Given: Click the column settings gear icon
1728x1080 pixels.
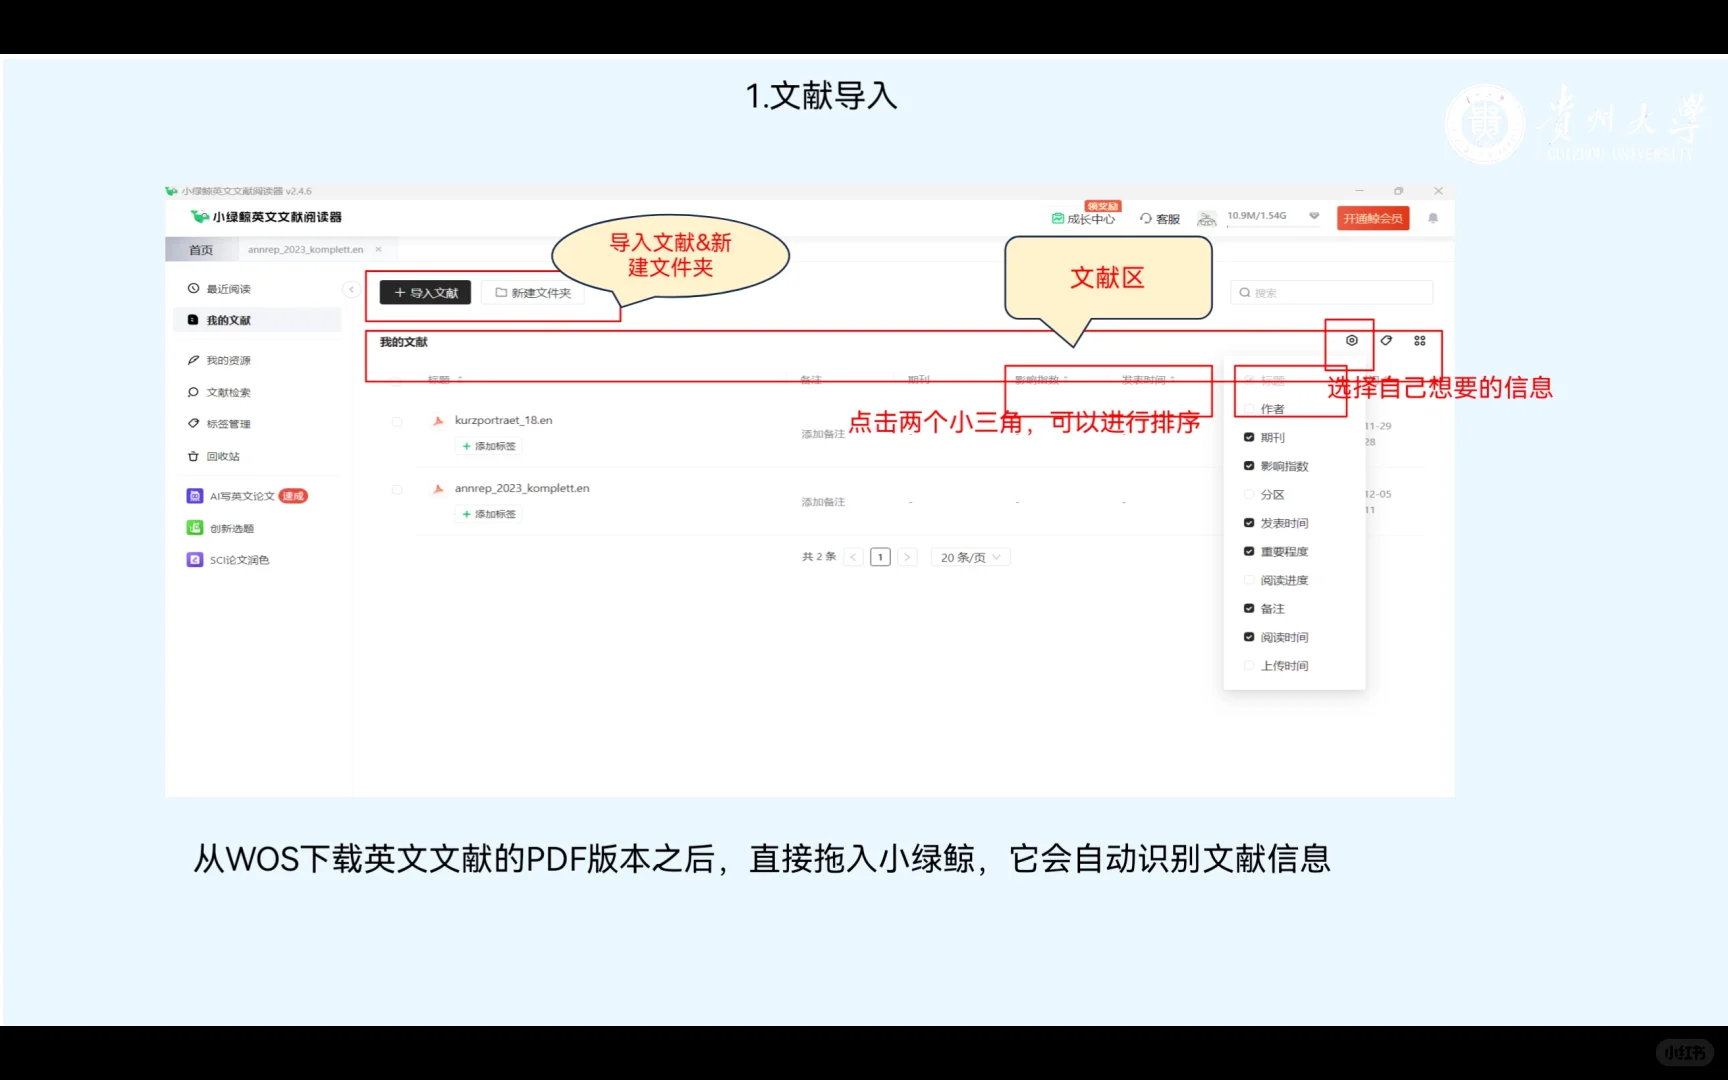Looking at the screenshot, I should 1352,340.
